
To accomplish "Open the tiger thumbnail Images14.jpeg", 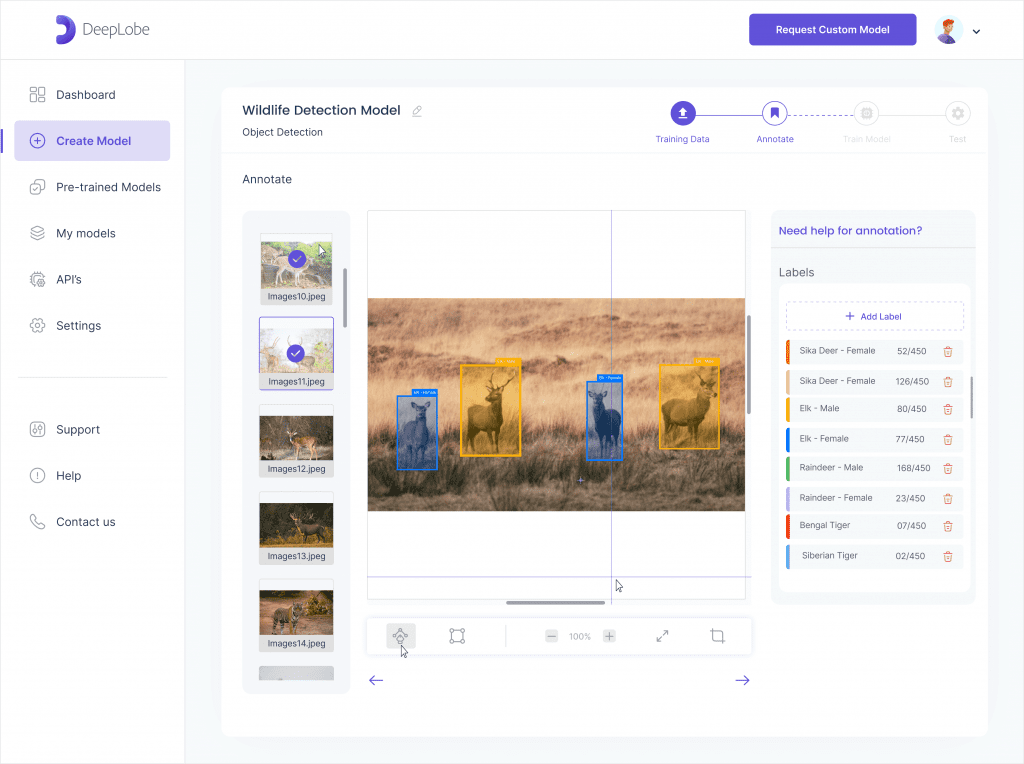I will (296, 615).
